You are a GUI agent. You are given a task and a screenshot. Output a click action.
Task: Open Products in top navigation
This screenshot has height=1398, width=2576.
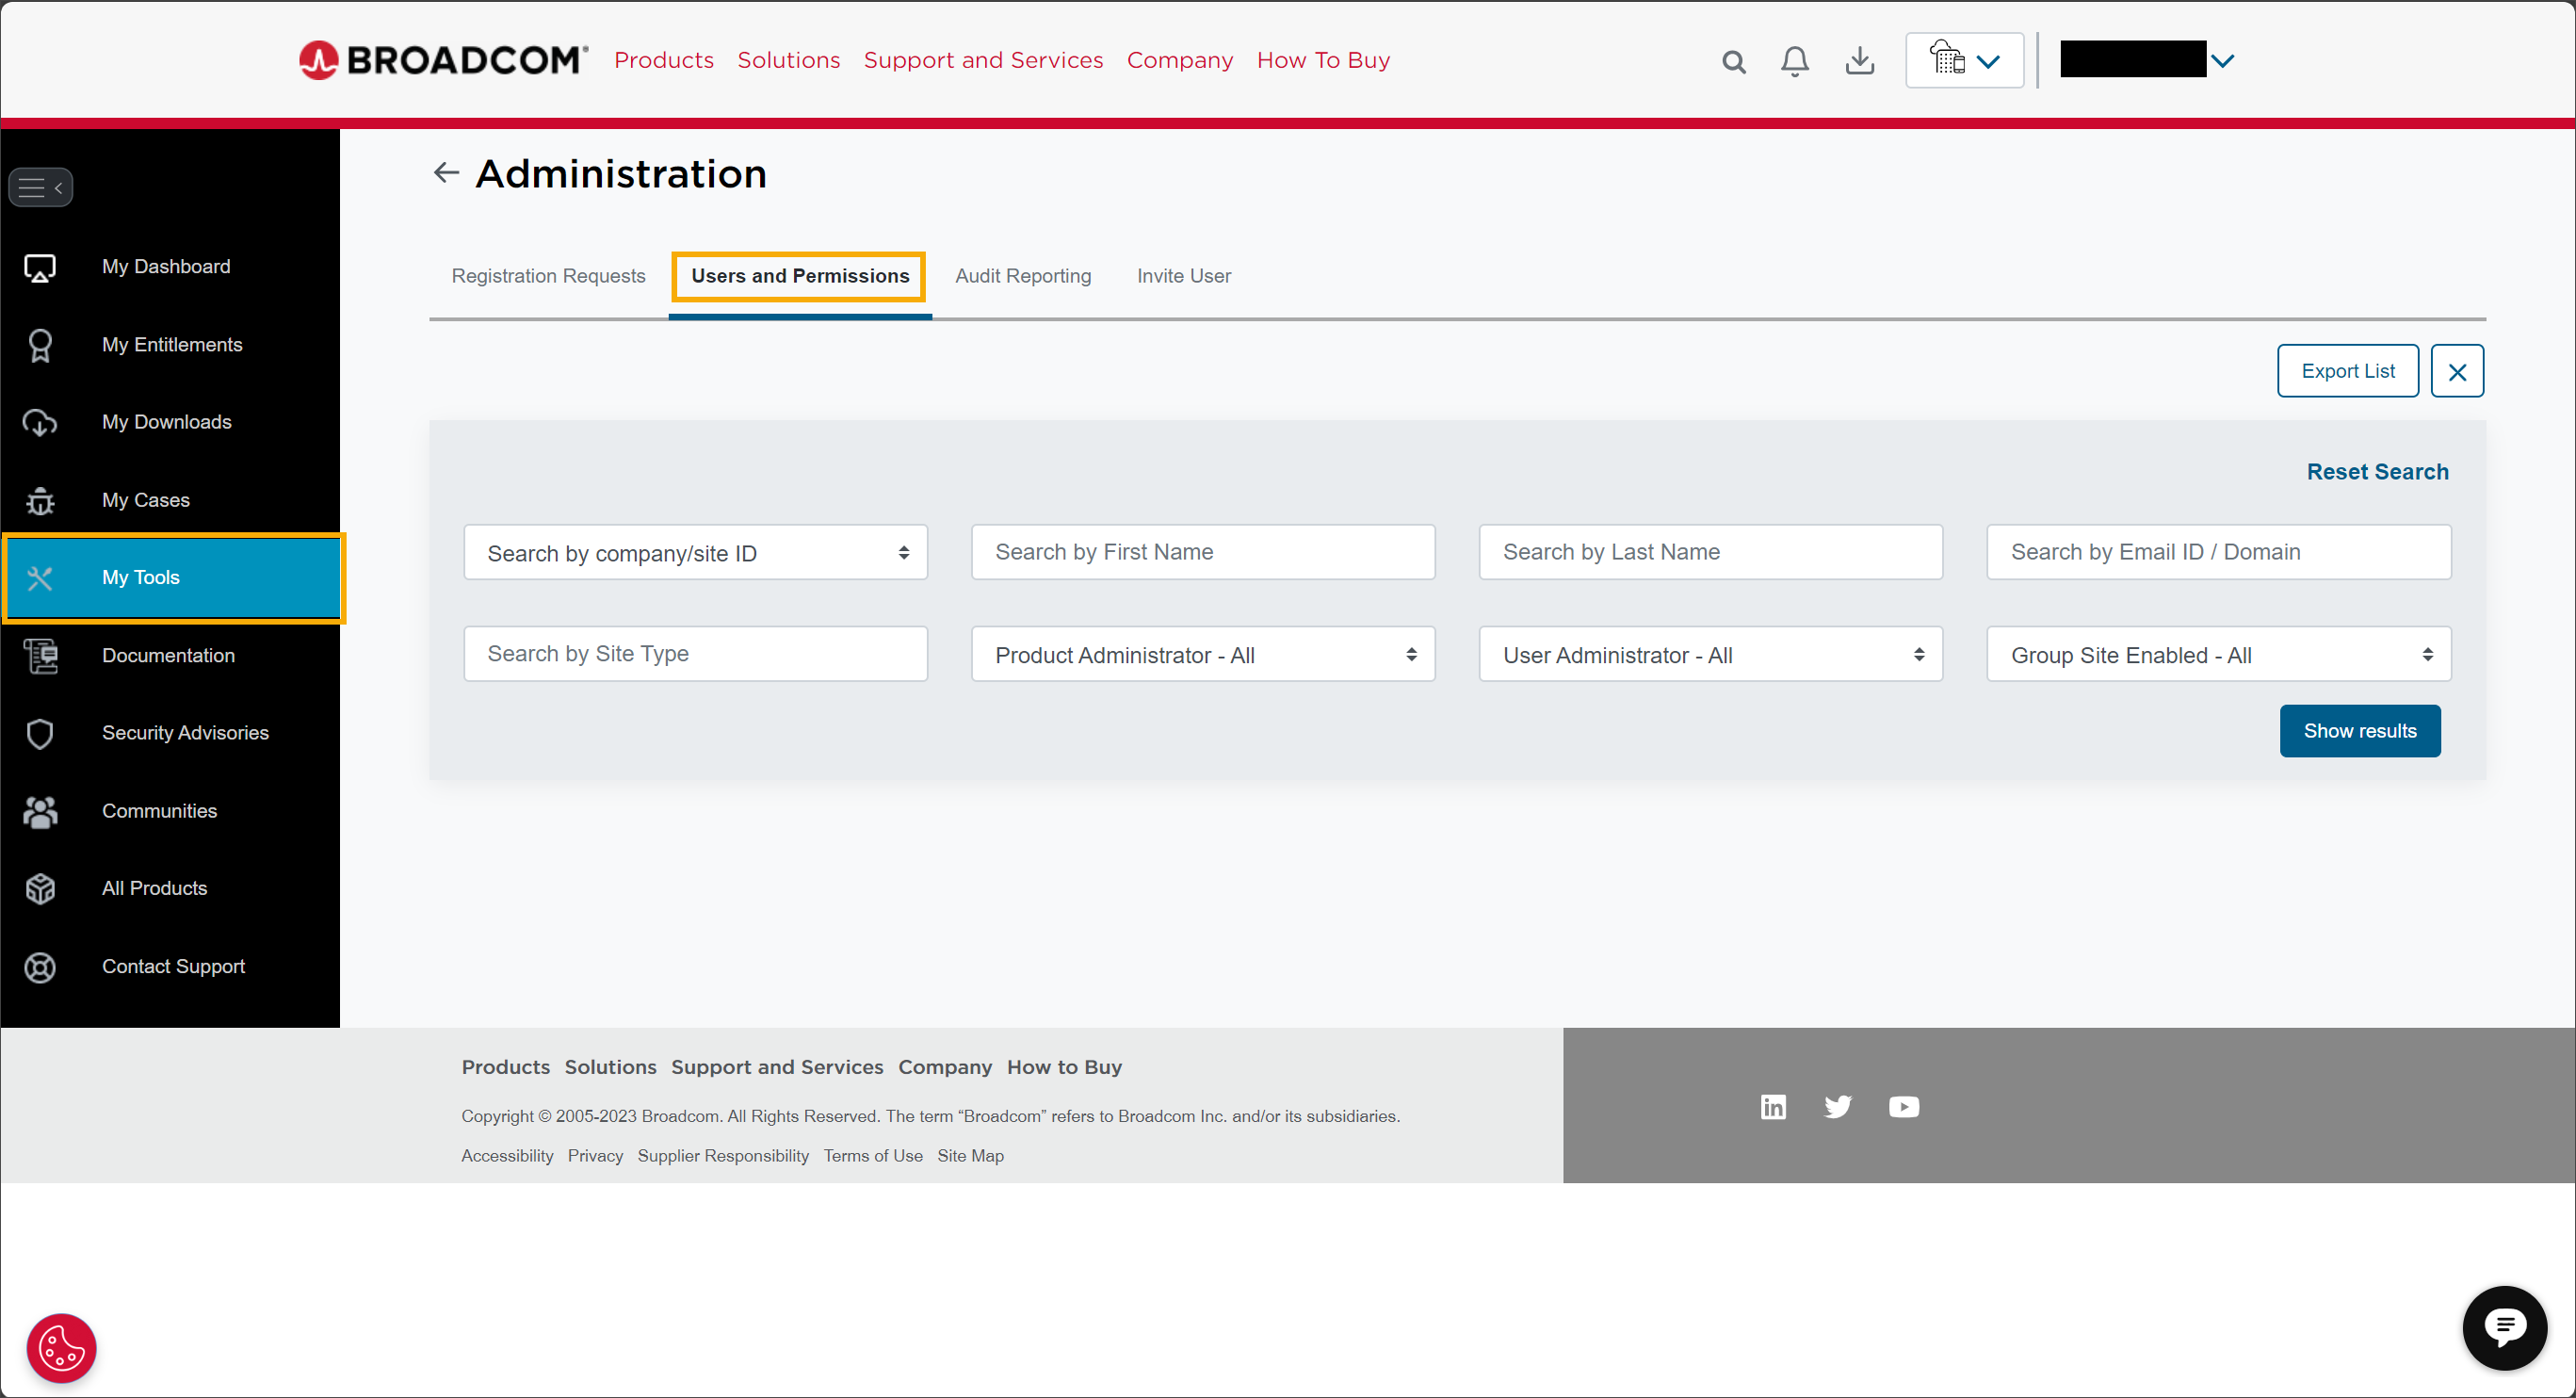tap(664, 60)
